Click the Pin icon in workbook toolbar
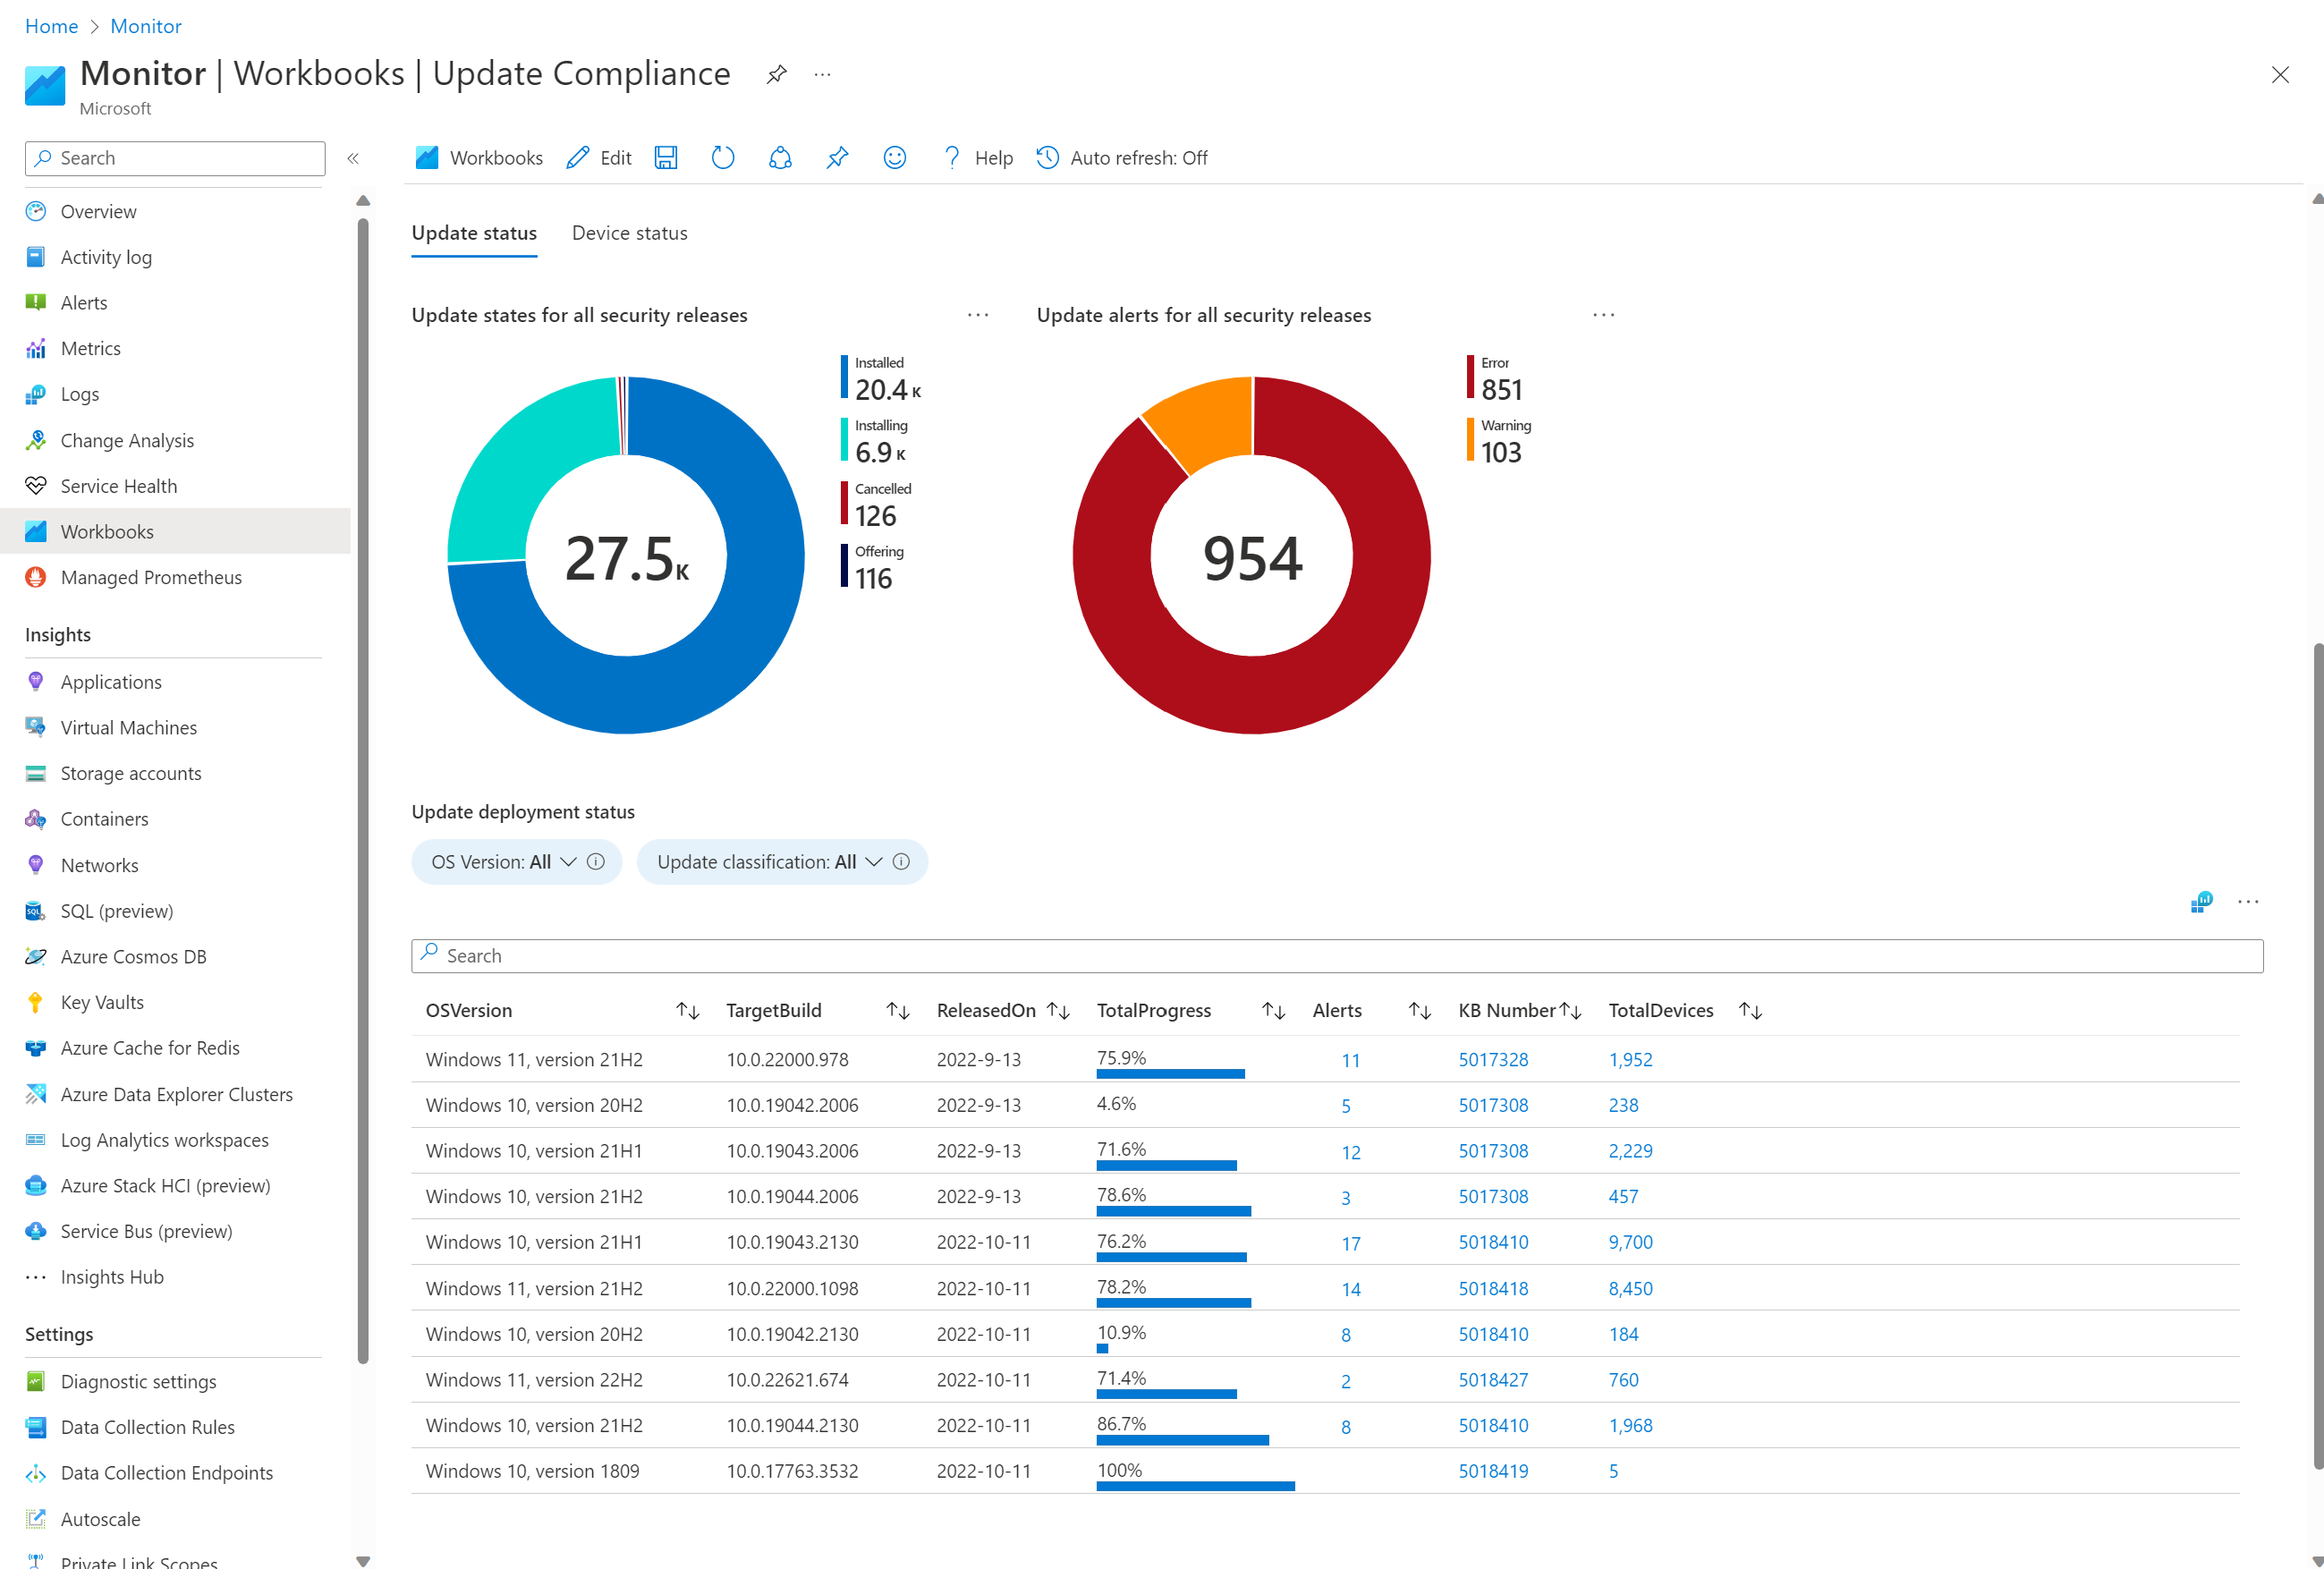 pos(837,158)
